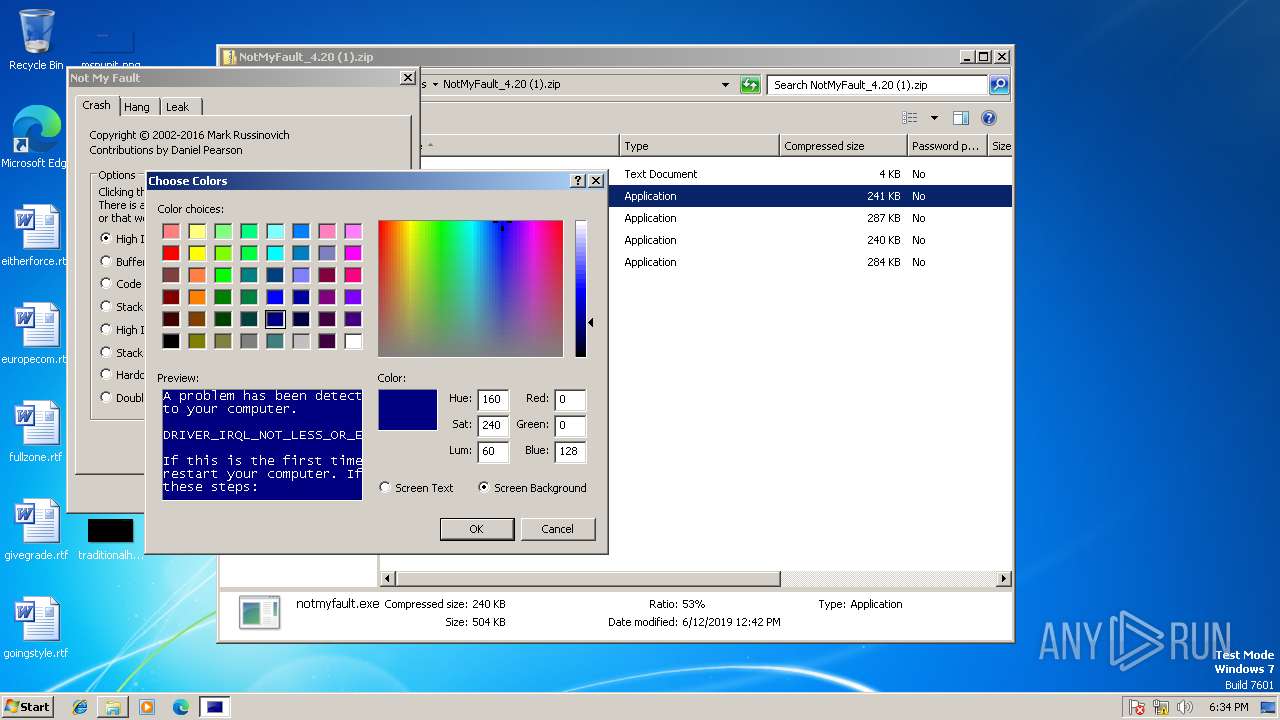The width and height of the screenshot is (1280, 720).
Task: Sort by the Compressed size column header
Action: click(x=843, y=146)
